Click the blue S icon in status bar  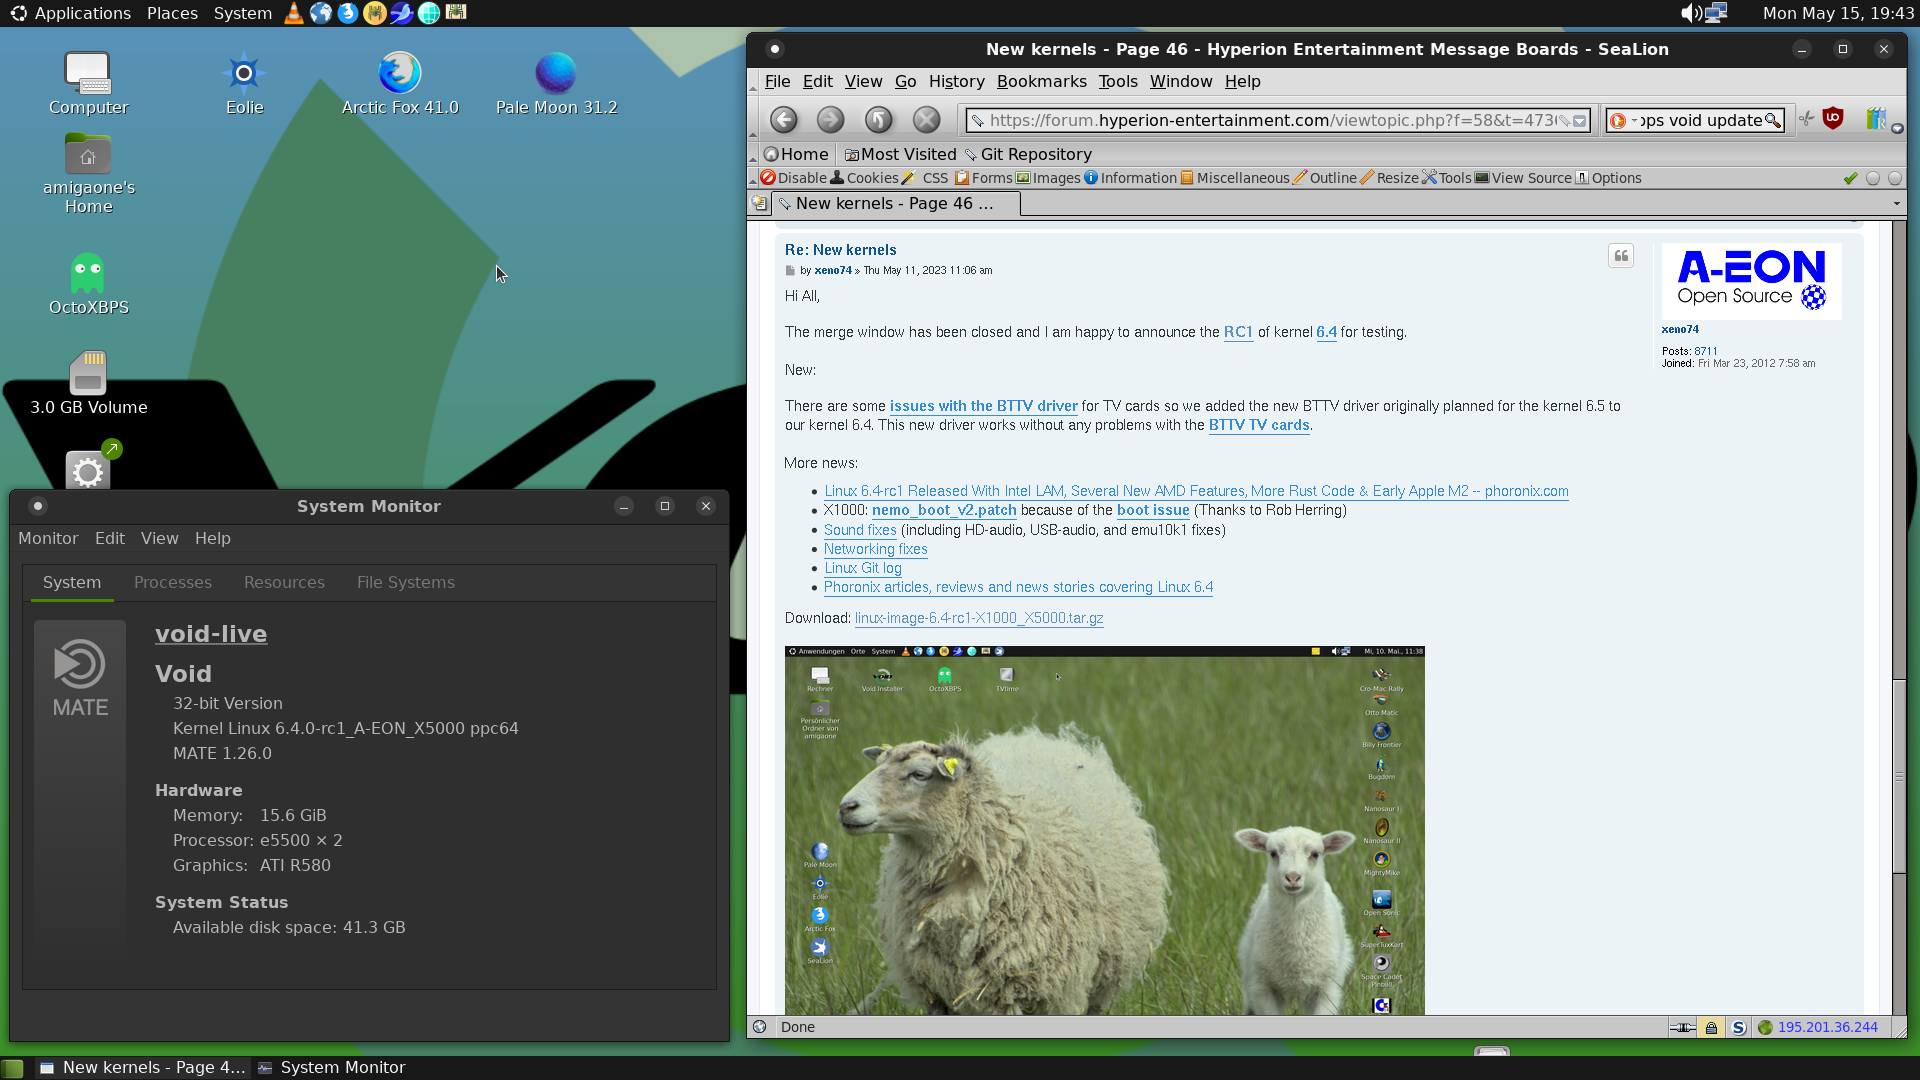[x=1738, y=1027]
